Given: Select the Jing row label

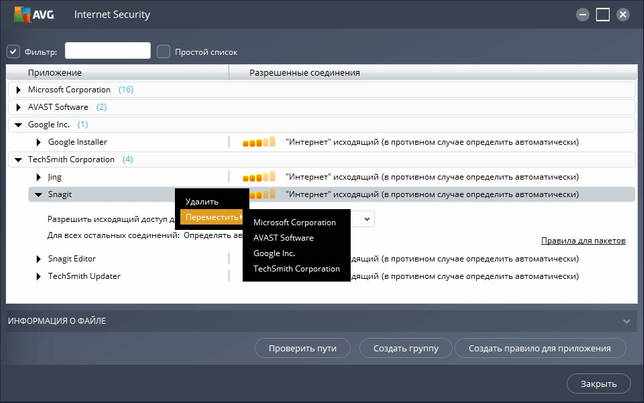Looking at the screenshot, I should click(x=55, y=177).
